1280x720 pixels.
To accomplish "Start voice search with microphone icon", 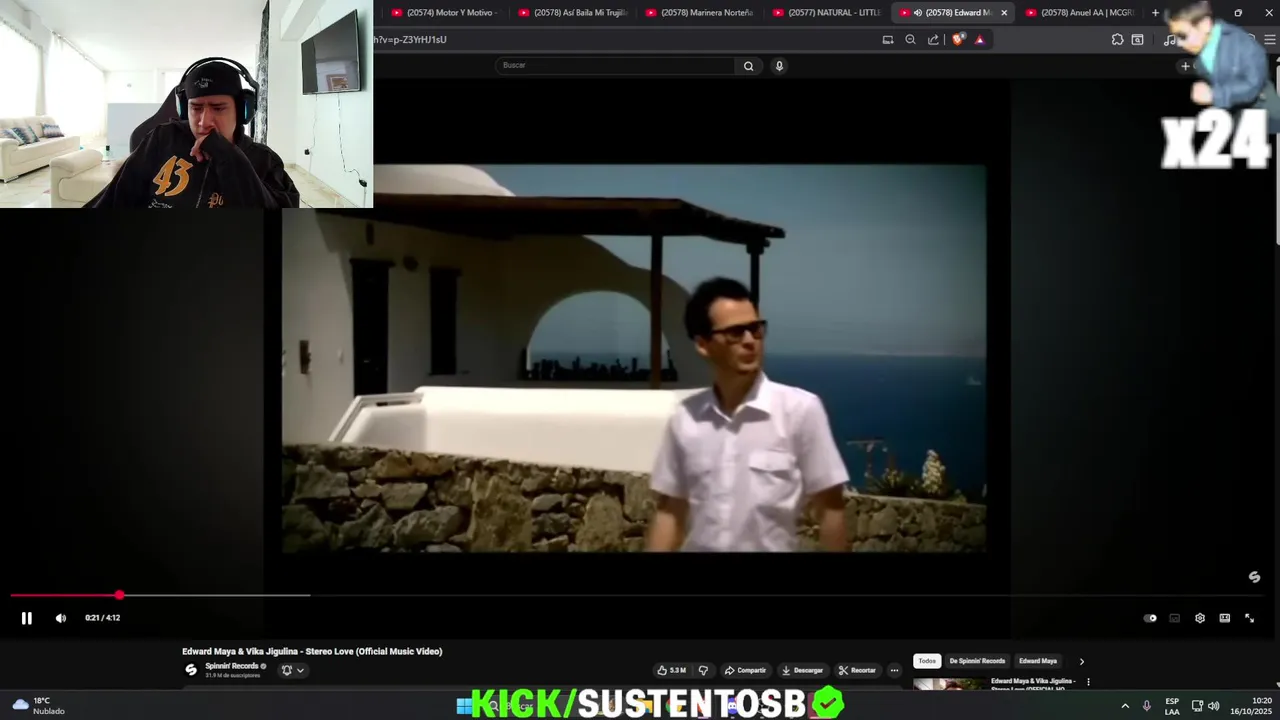I will 779,66.
